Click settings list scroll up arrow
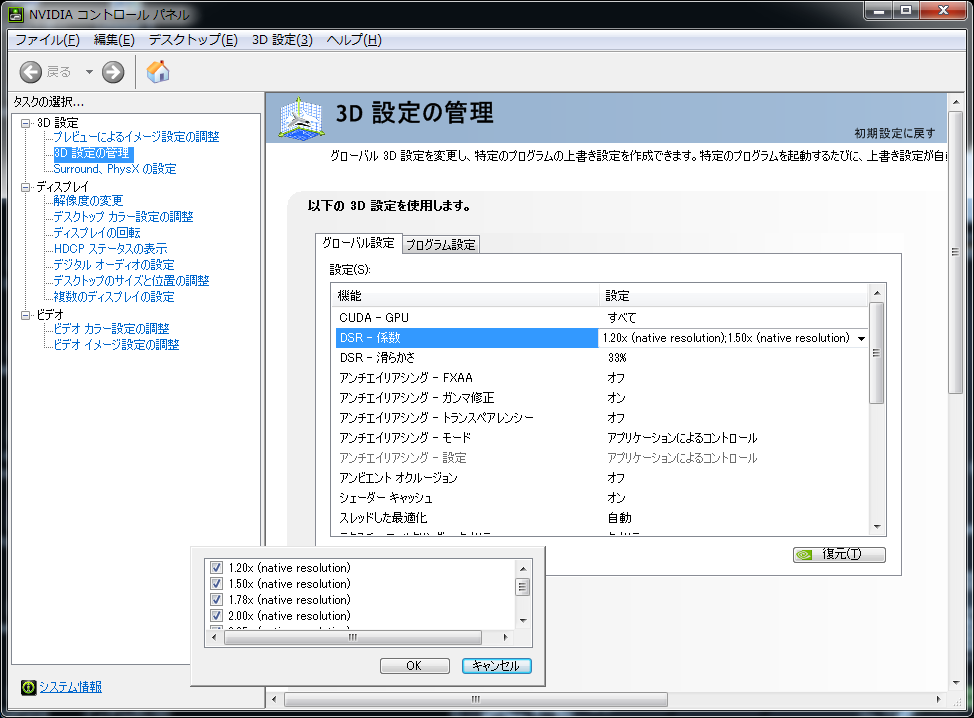974x718 pixels. pyautogui.click(x=876, y=293)
